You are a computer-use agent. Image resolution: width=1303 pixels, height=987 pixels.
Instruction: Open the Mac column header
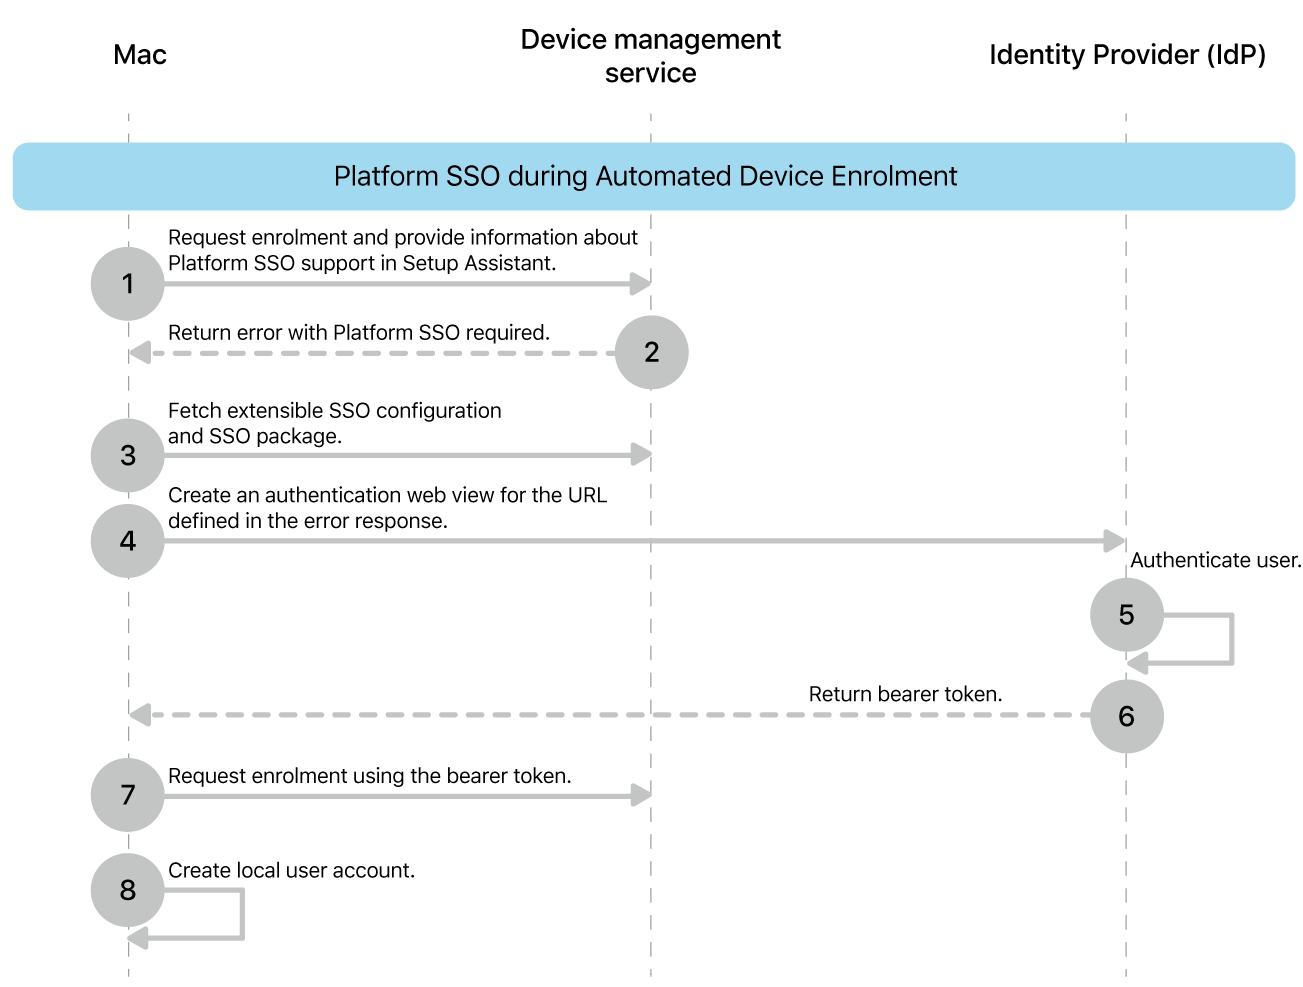coord(139,55)
